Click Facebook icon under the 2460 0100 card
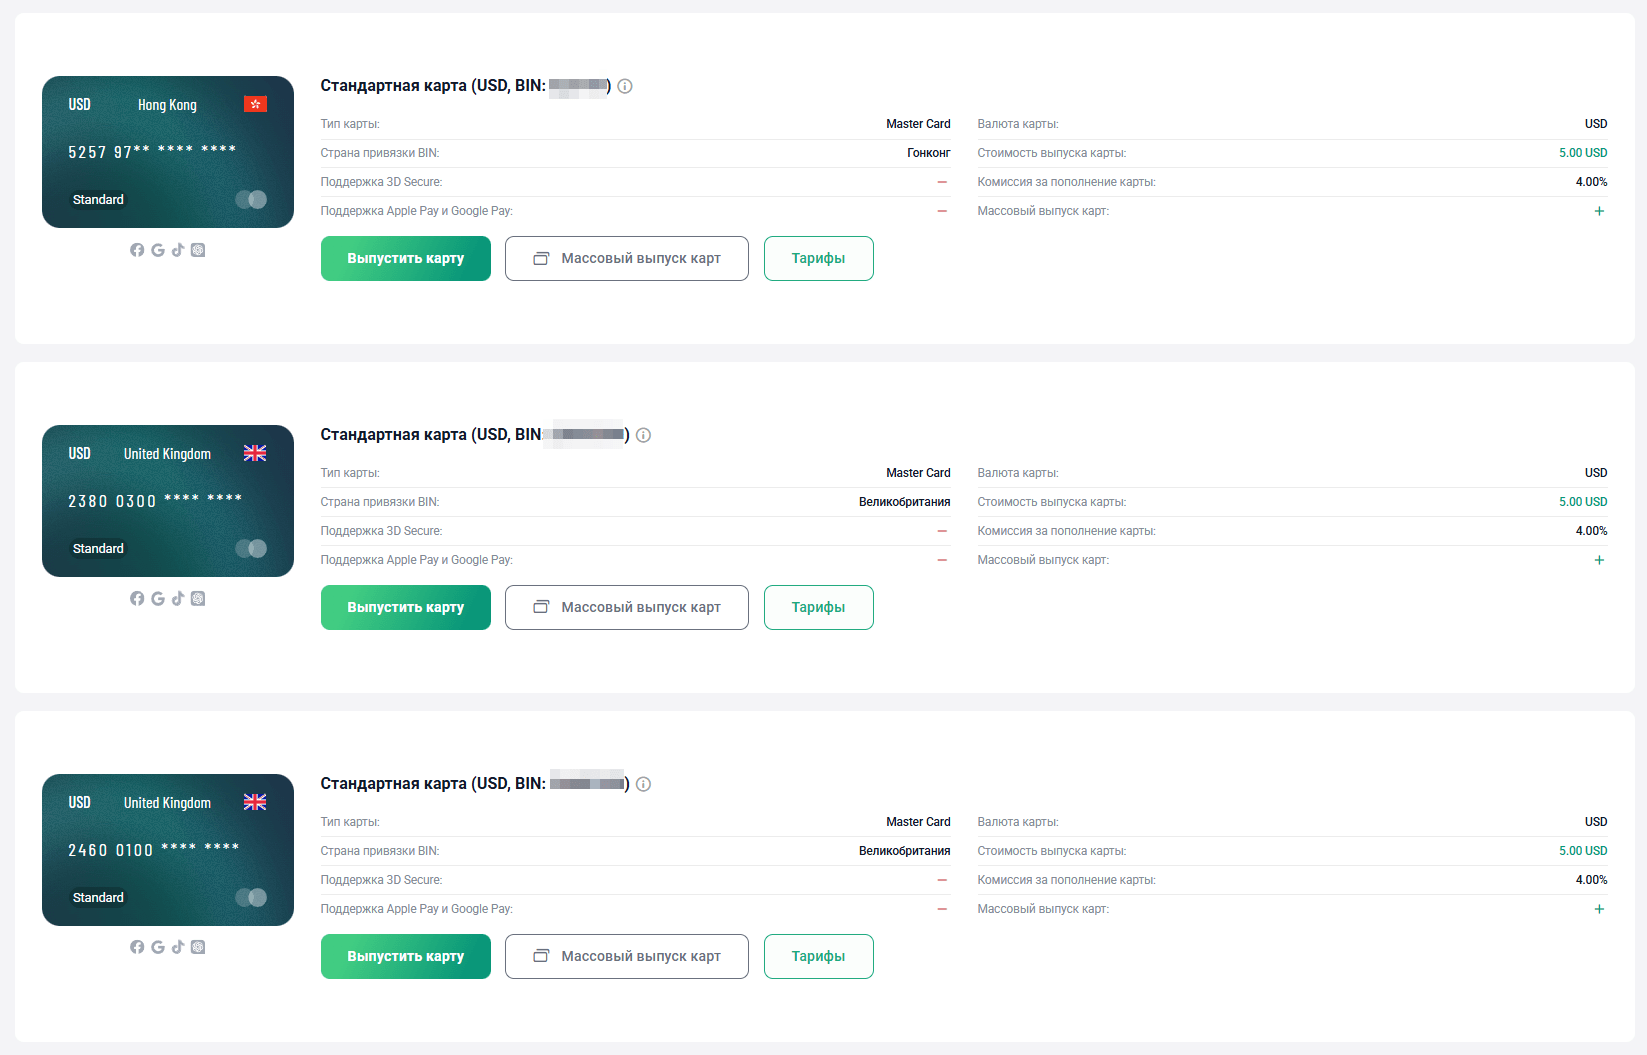The image size is (1647, 1055). click(x=137, y=947)
